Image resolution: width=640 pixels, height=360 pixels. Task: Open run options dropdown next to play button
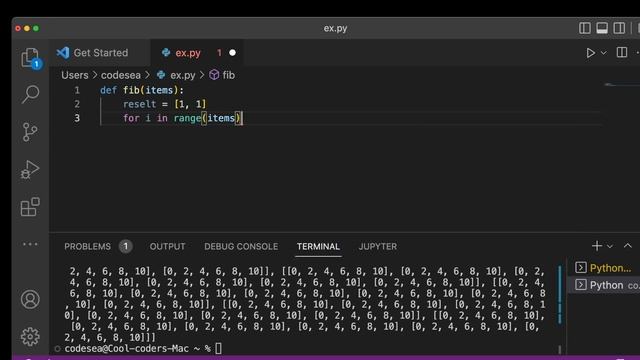[604, 53]
